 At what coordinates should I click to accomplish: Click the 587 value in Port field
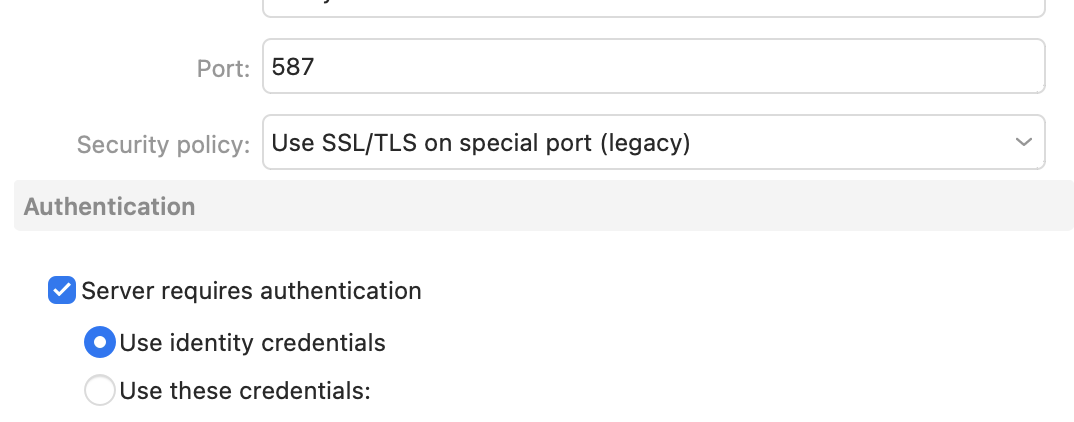coord(293,67)
